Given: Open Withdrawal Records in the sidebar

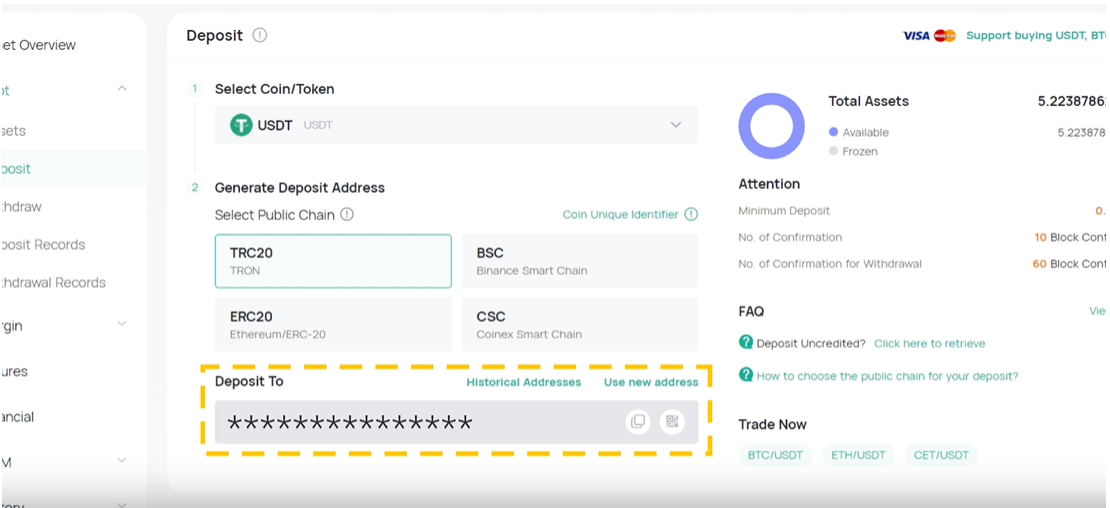Looking at the screenshot, I should [x=55, y=282].
